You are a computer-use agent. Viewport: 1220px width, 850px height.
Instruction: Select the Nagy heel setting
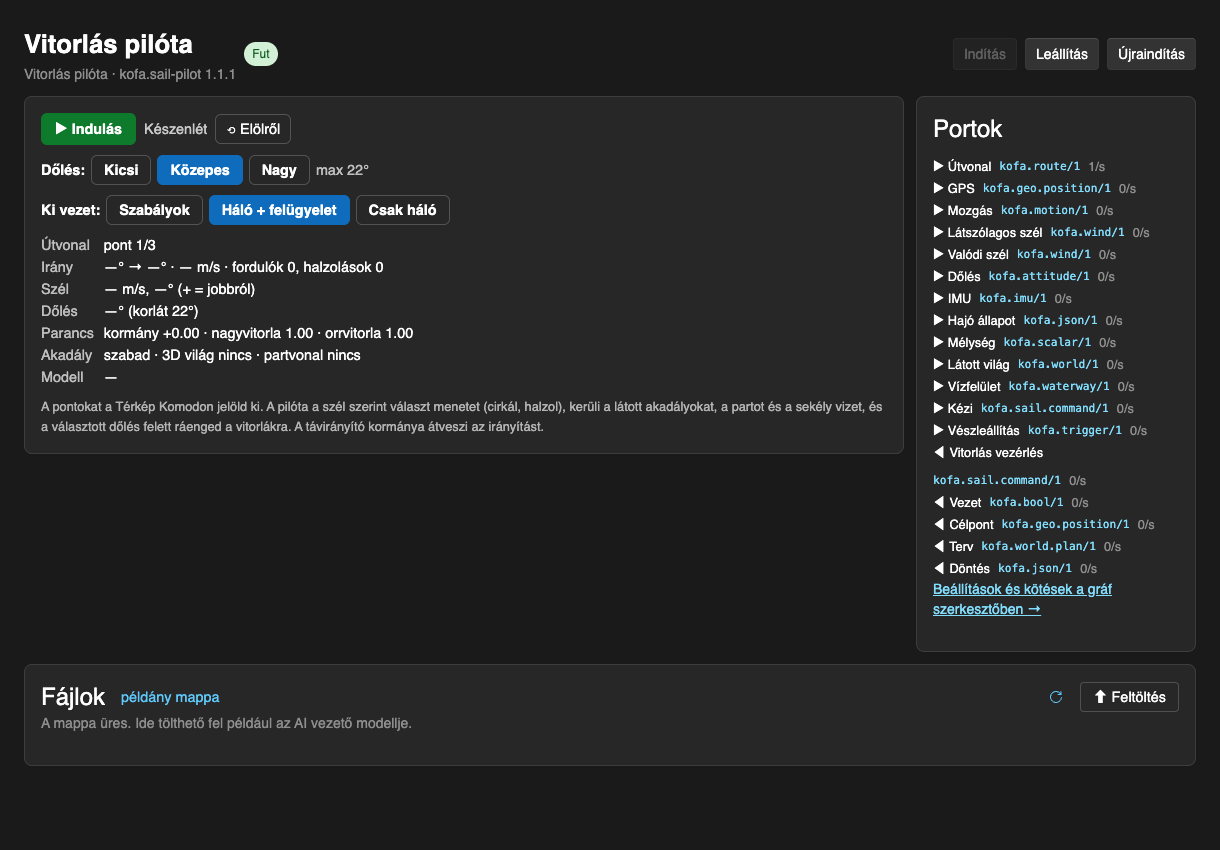279,170
